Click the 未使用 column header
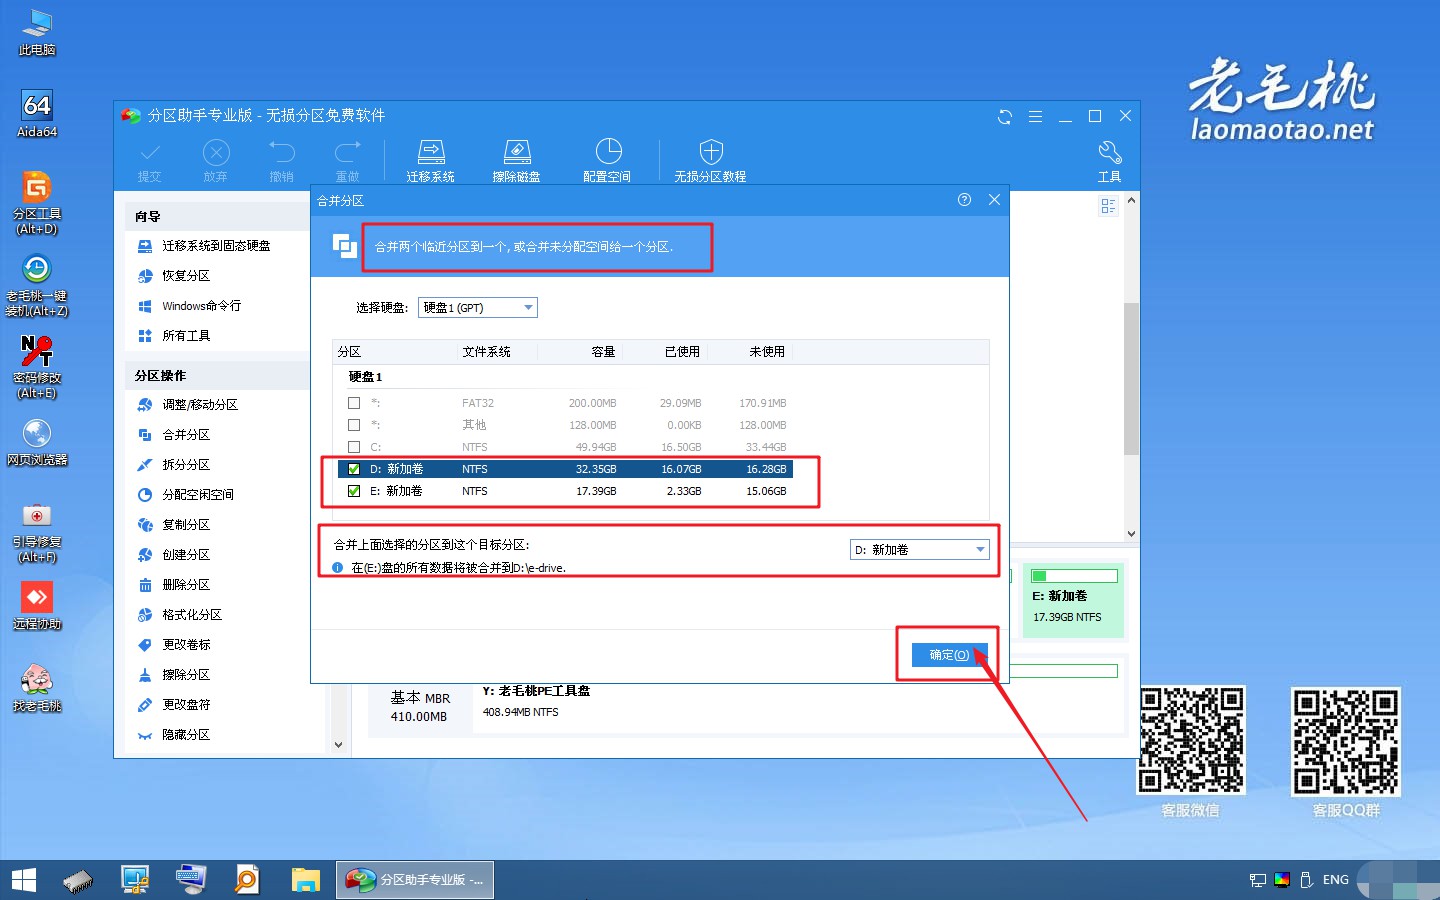Viewport: 1440px width, 900px height. tap(767, 352)
